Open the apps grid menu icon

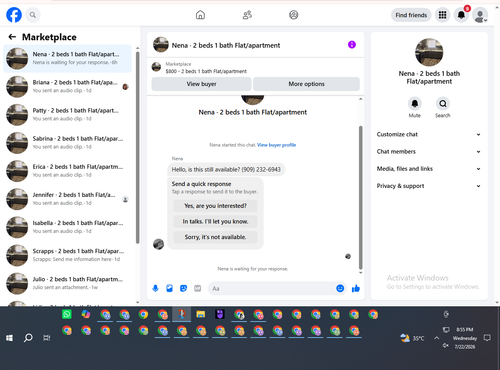click(442, 15)
